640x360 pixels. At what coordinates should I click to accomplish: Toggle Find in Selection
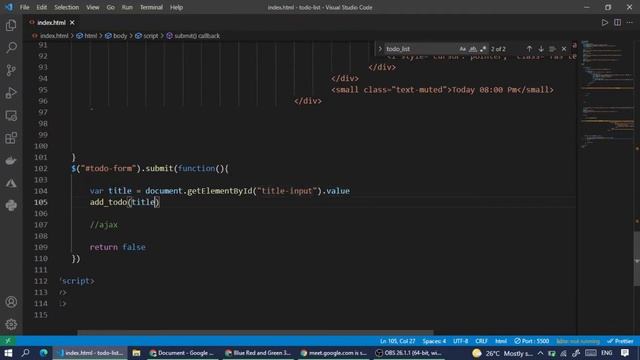552,49
